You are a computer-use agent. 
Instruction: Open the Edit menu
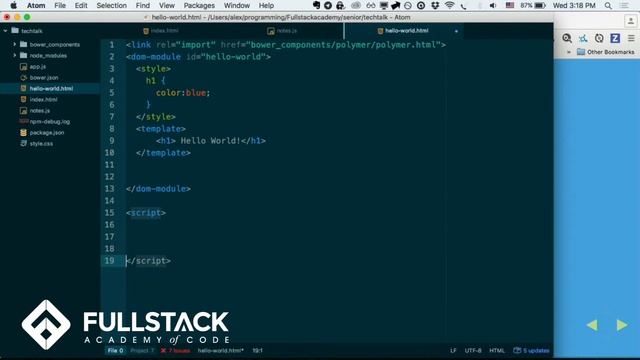pyautogui.click(x=81, y=5)
